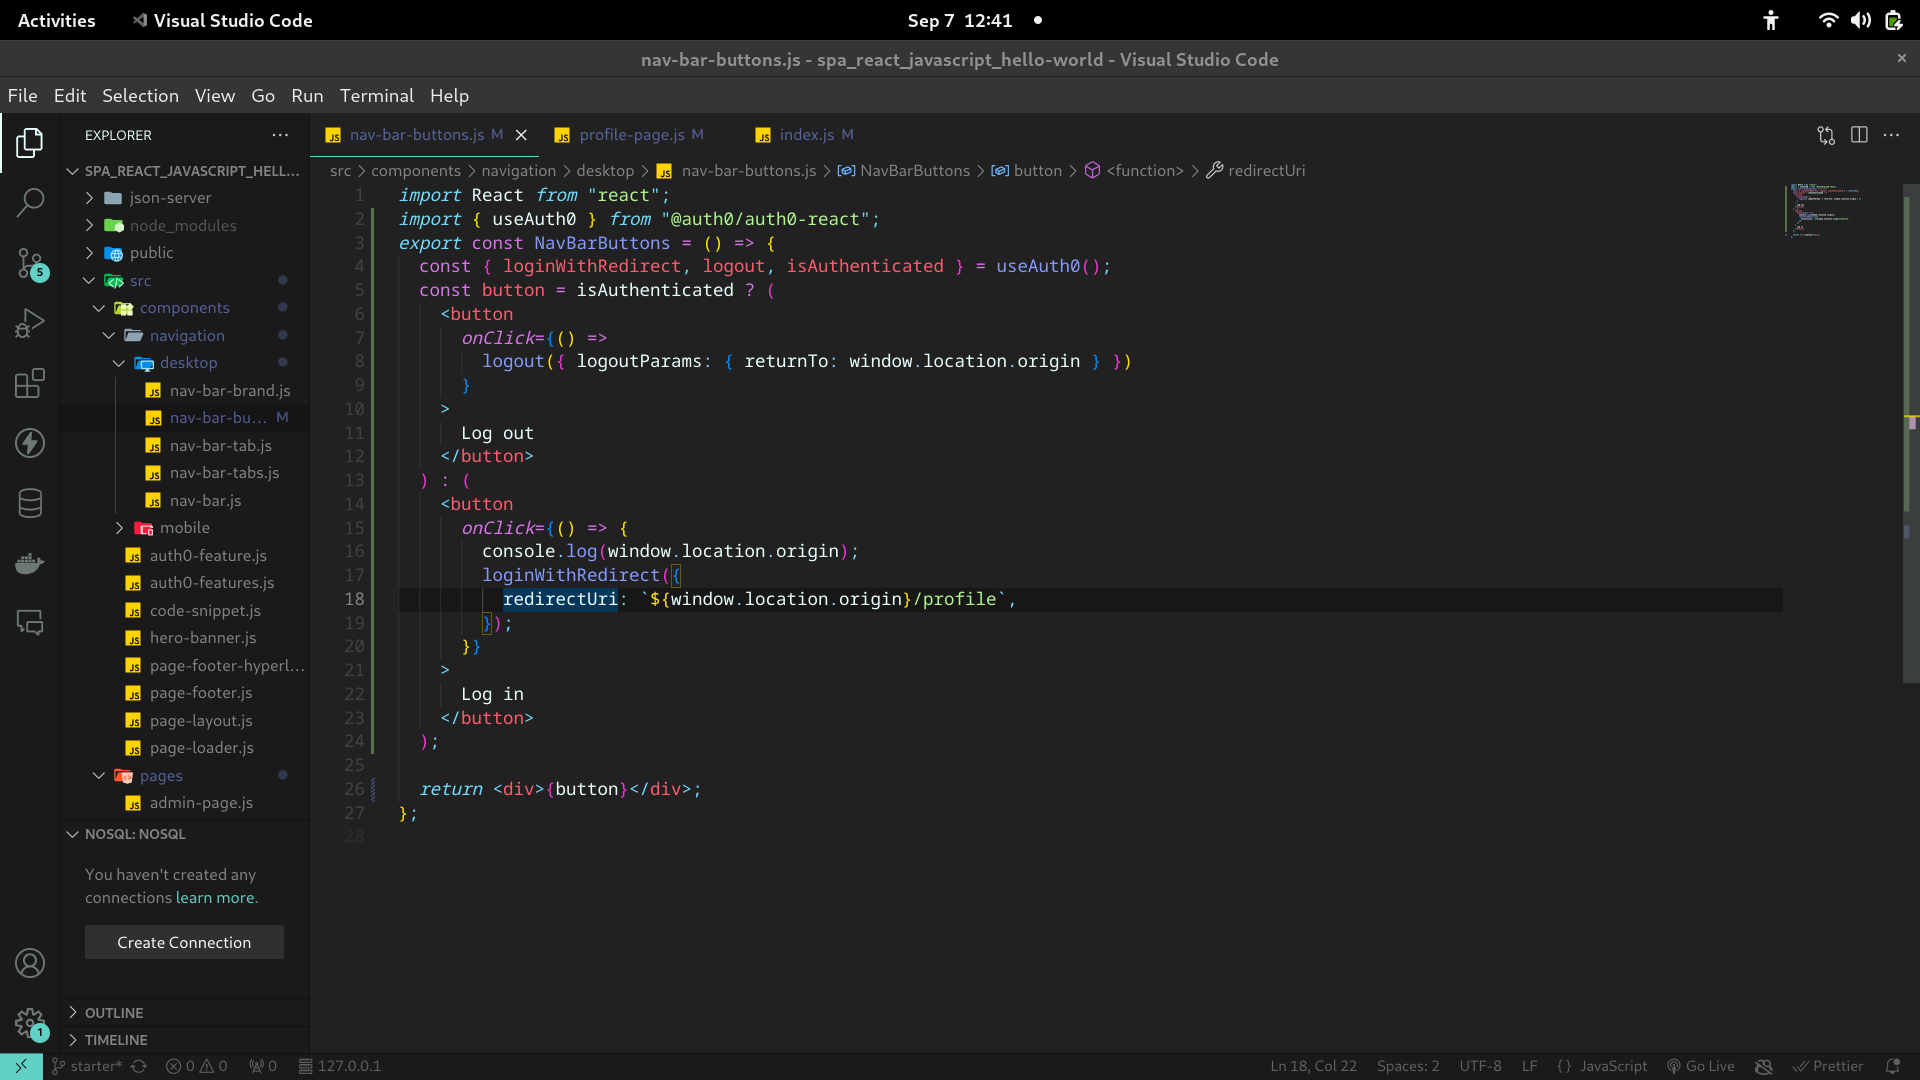The height and width of the screenshot is (1080, 1920).
Task: Close the nav-bar-buttons.js tab
Action: pyautogui.click(x=521, y=135)
